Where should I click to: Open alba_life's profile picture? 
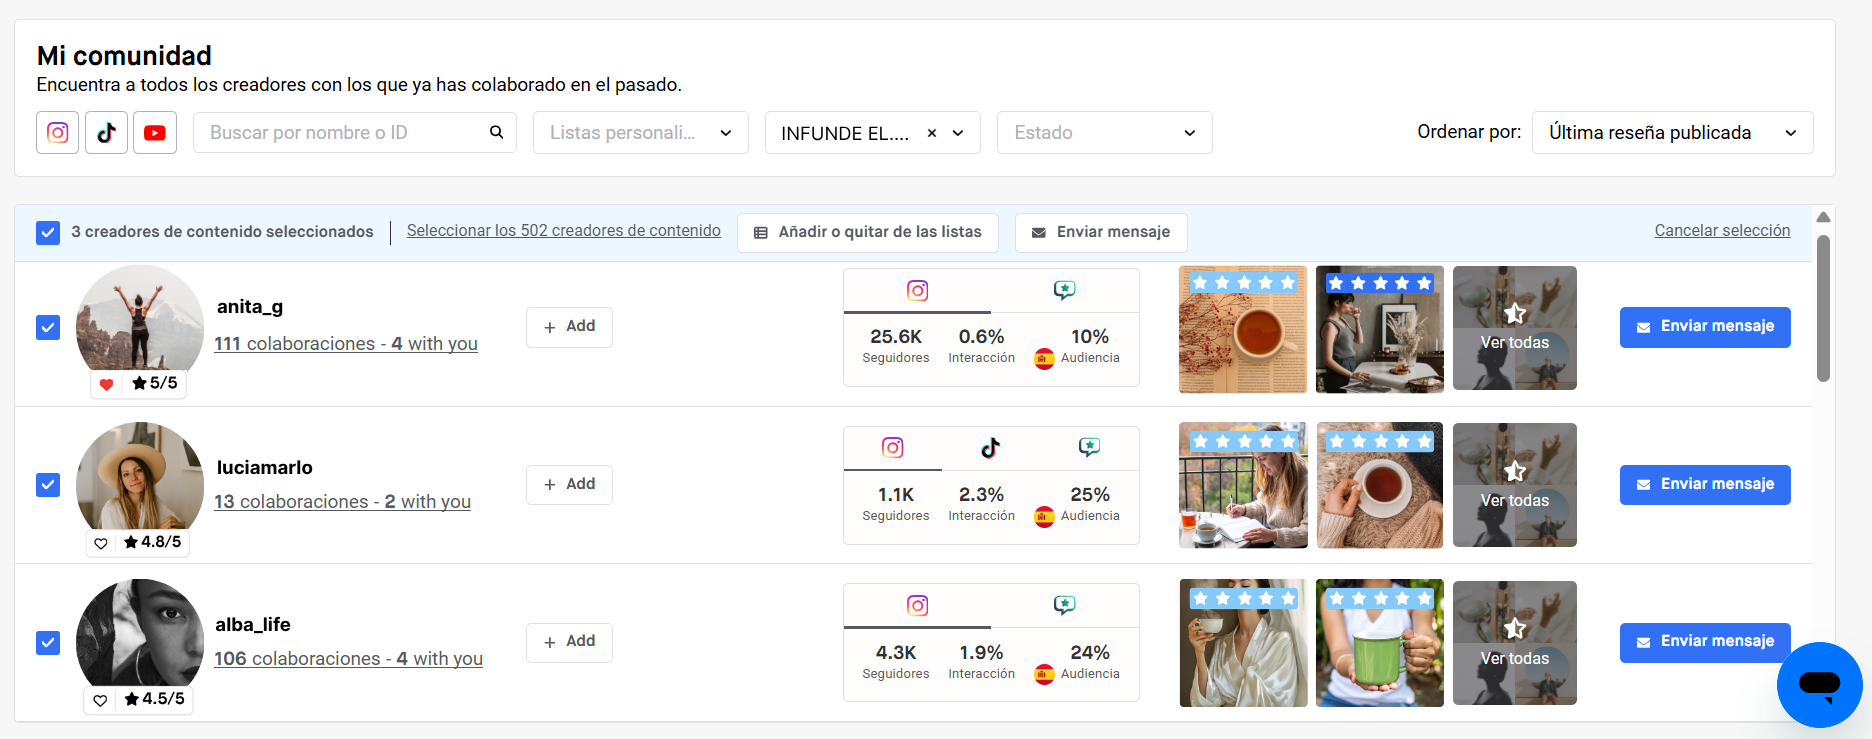pos(140,635)
